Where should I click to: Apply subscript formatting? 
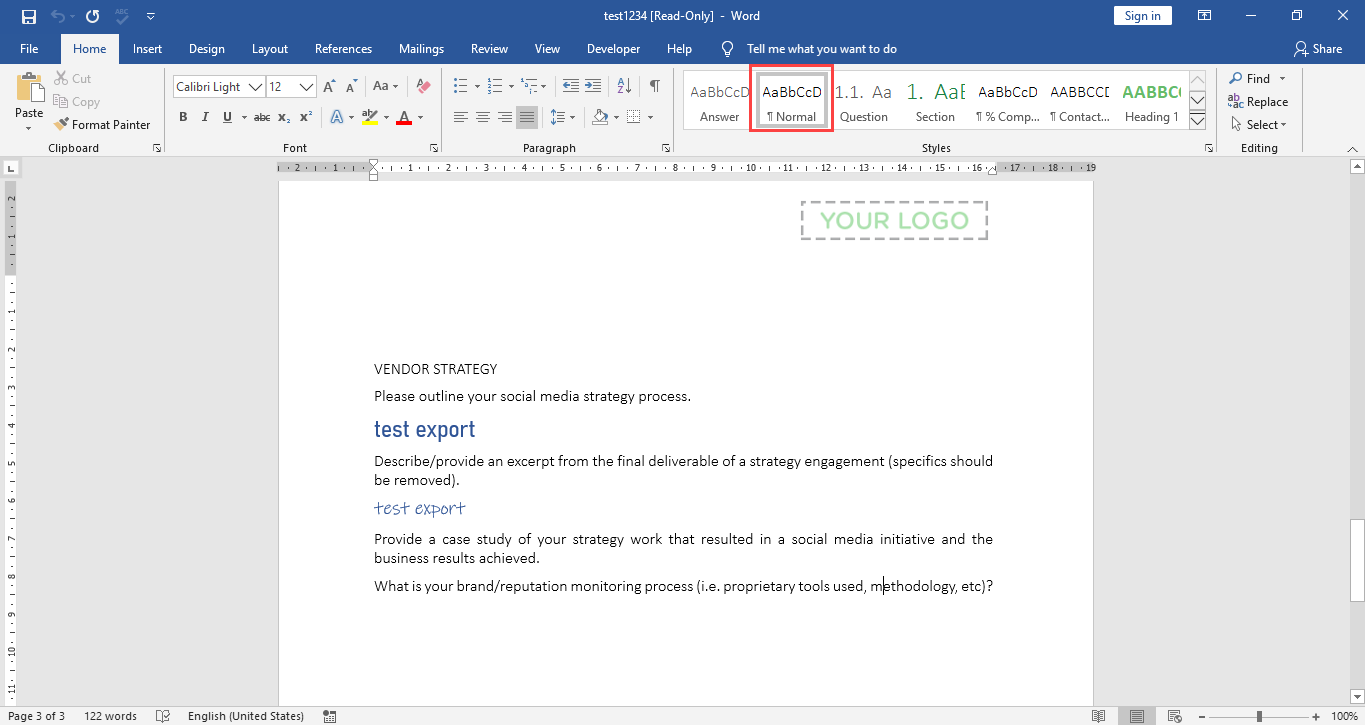tap(284, 117)
